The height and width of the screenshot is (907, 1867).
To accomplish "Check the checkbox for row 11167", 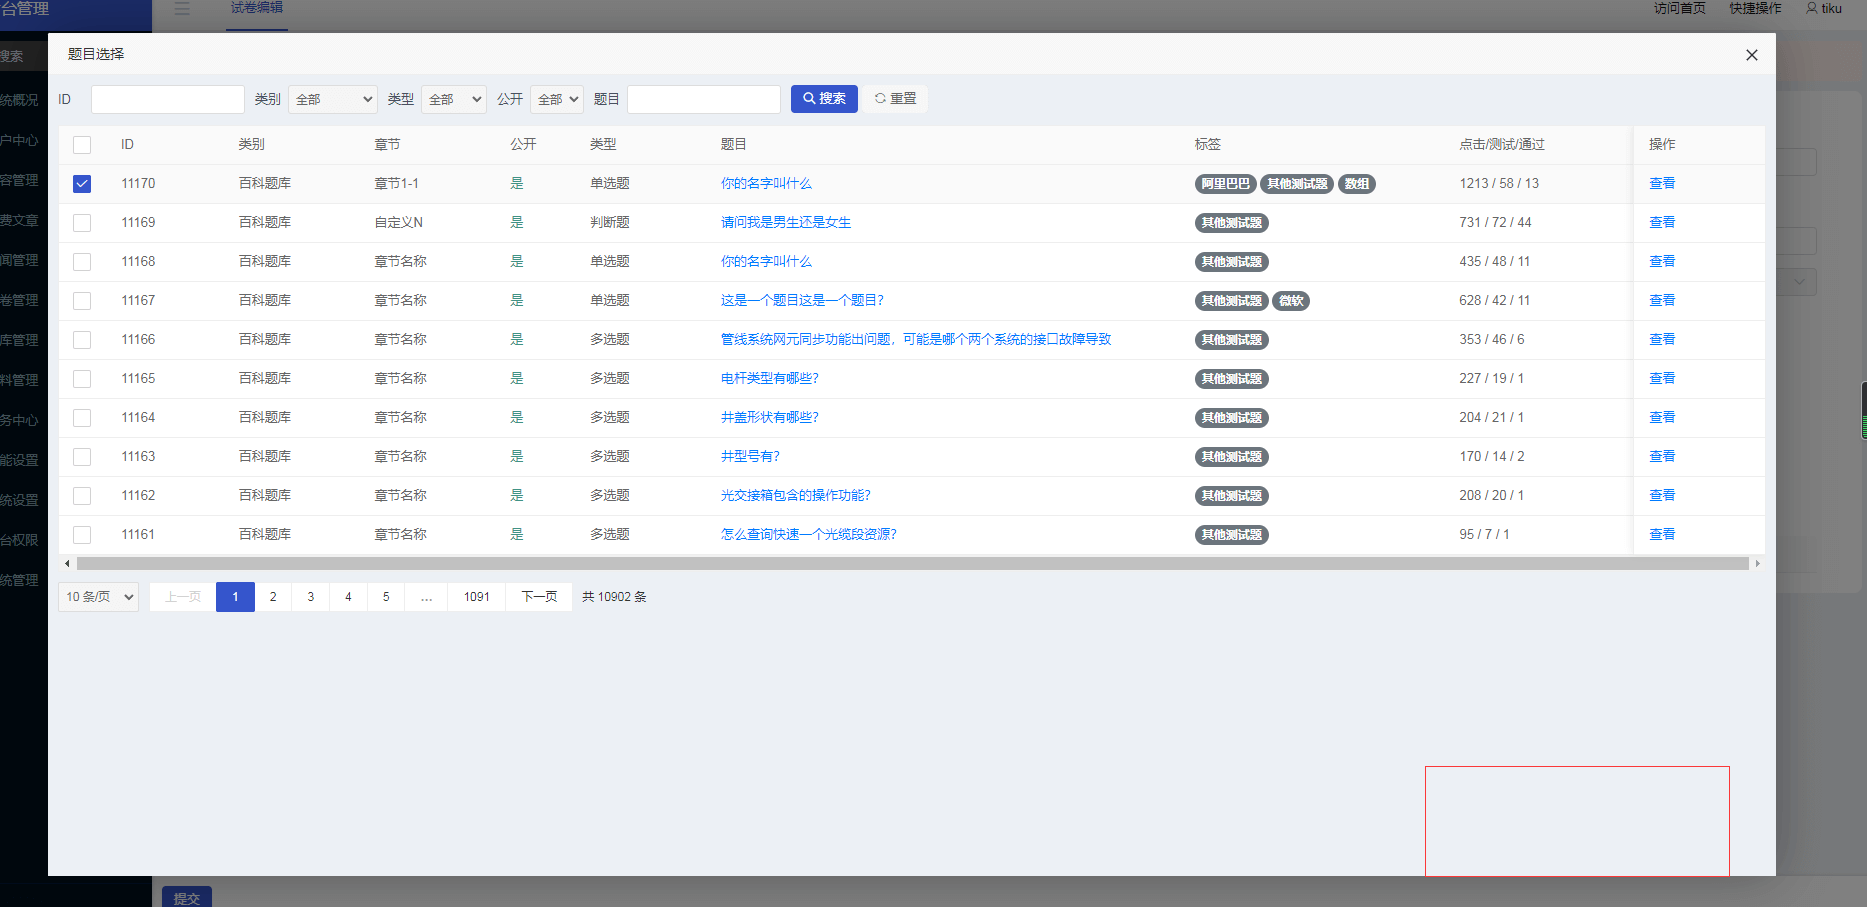I will tap(82, 301).
